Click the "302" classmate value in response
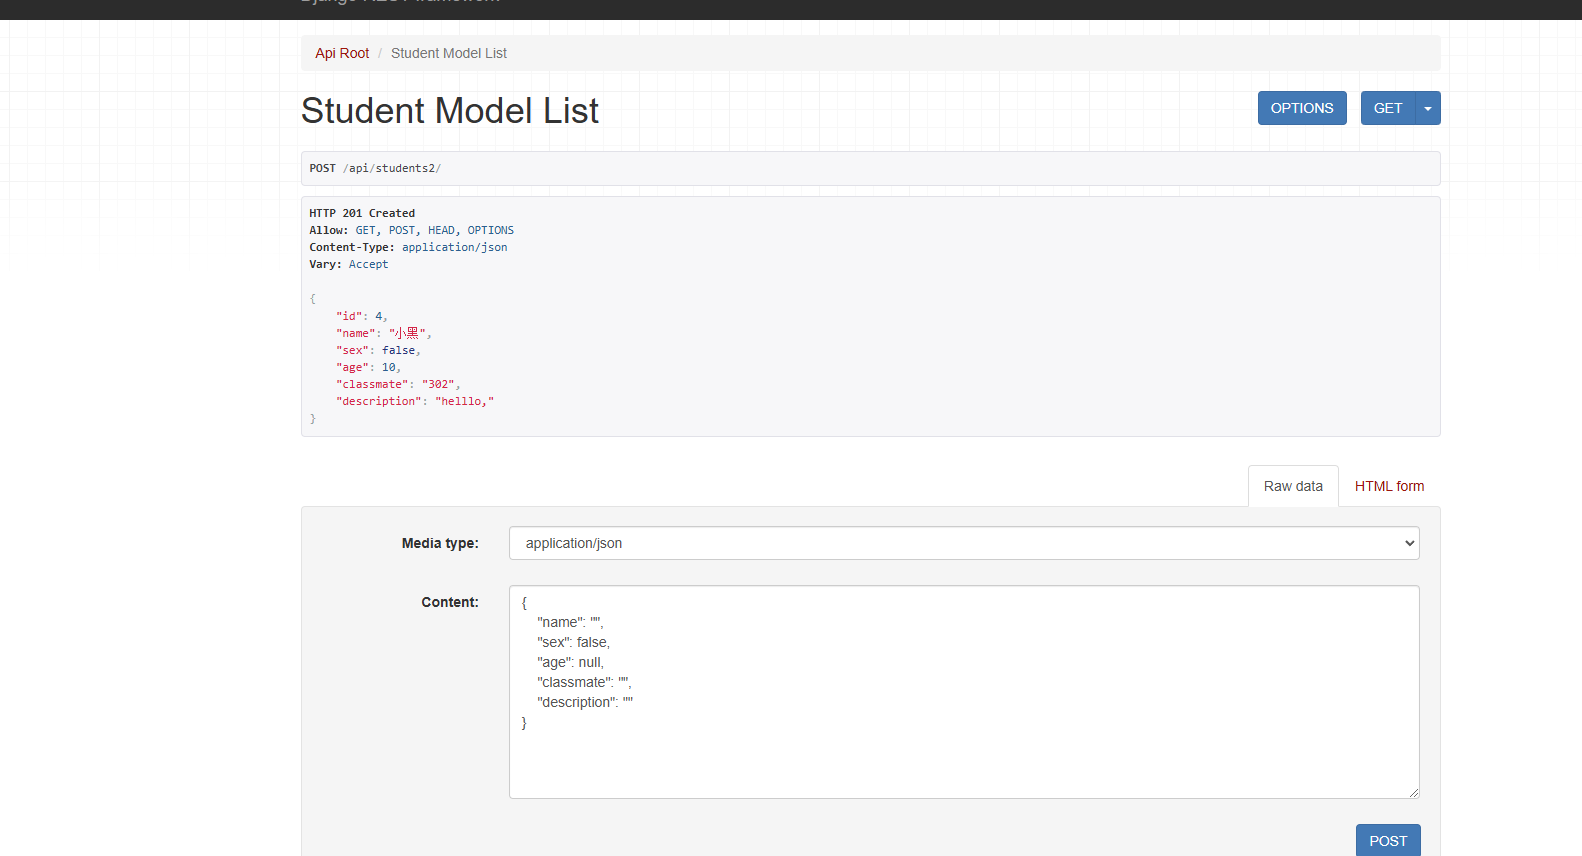The height and width of the screenshot is (856, 1582). (x=438, y=384)
